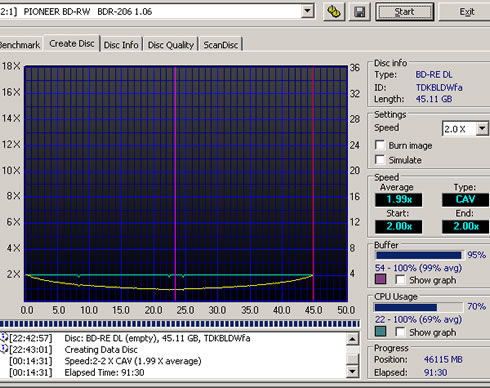Click the log info icon at 22:42:57 entry
This screenshot has height=388, width=490.
tap(4, 337)
